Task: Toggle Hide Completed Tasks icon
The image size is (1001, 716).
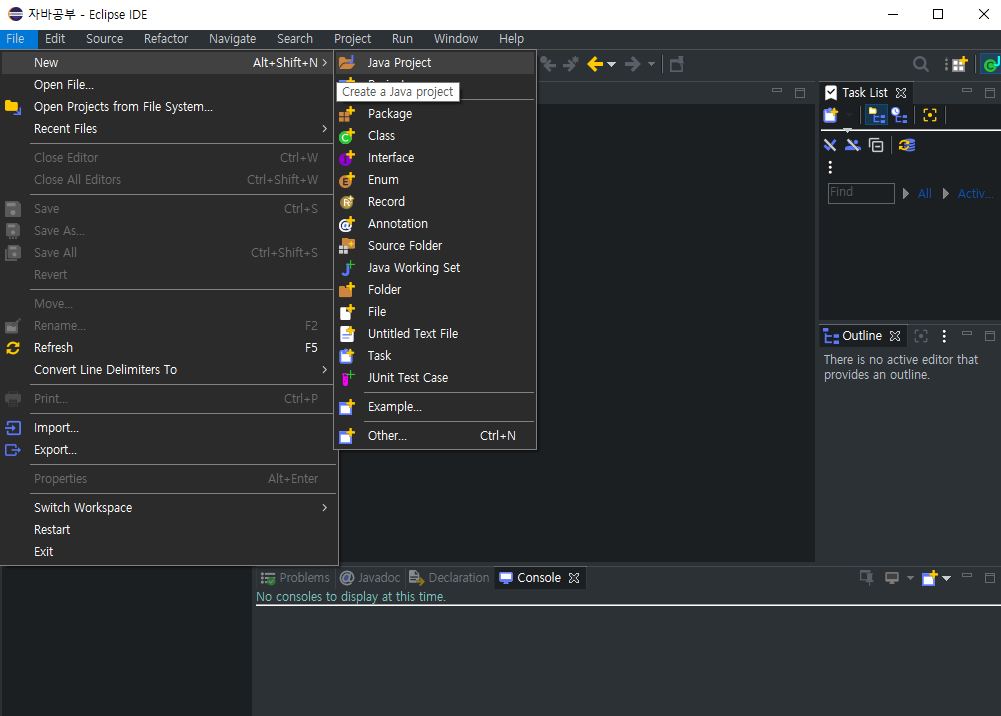Action: [x=830, y=145]
